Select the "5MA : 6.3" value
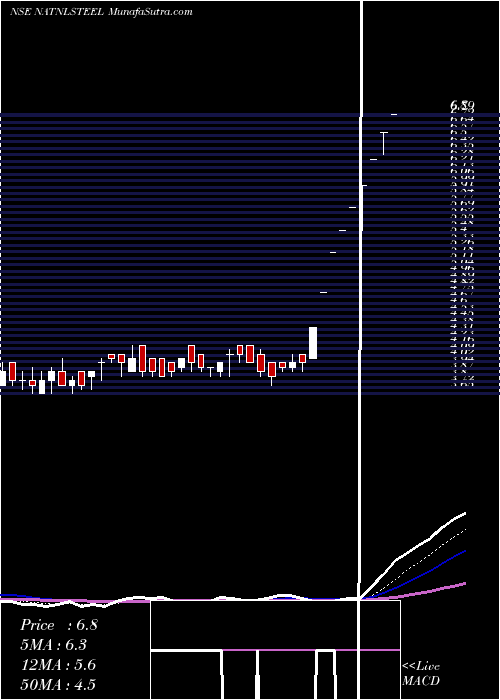This screenshot has width=500, height=700. tap(54, 645)
